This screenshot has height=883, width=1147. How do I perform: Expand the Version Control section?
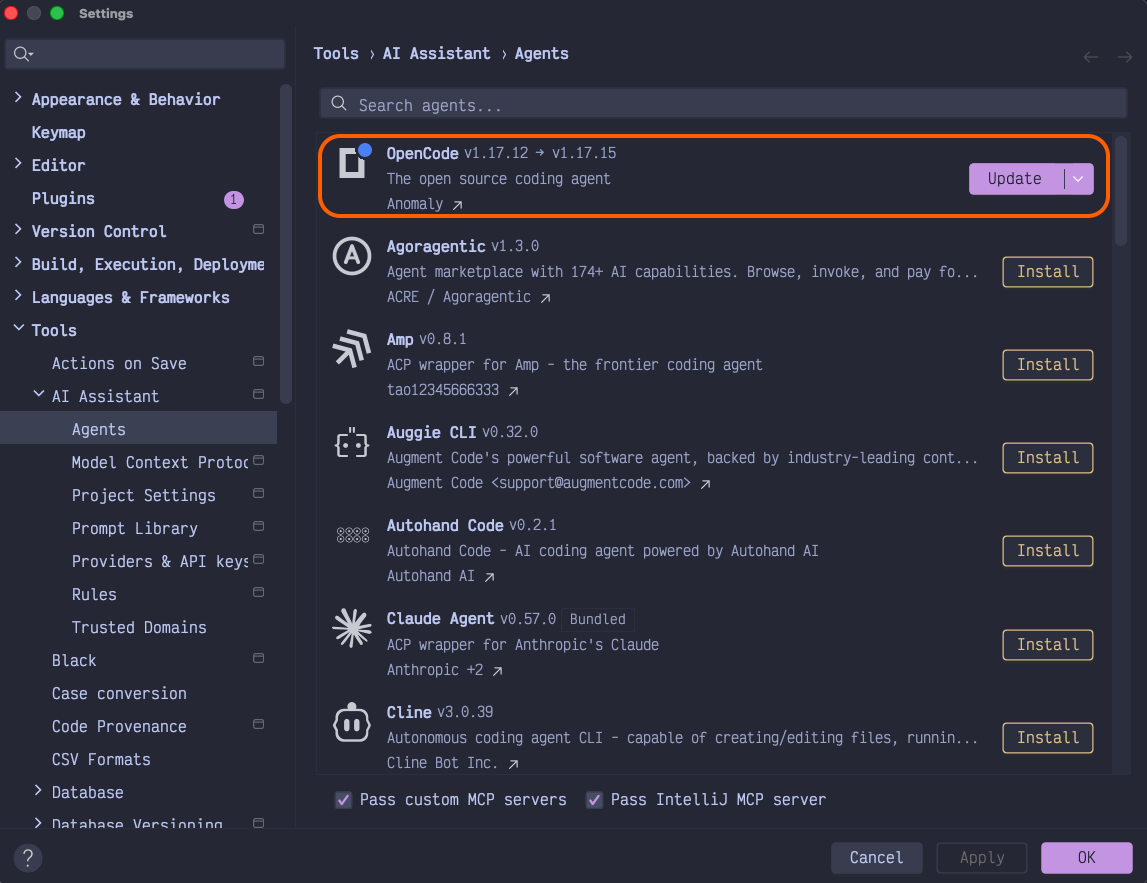(18, 230)
